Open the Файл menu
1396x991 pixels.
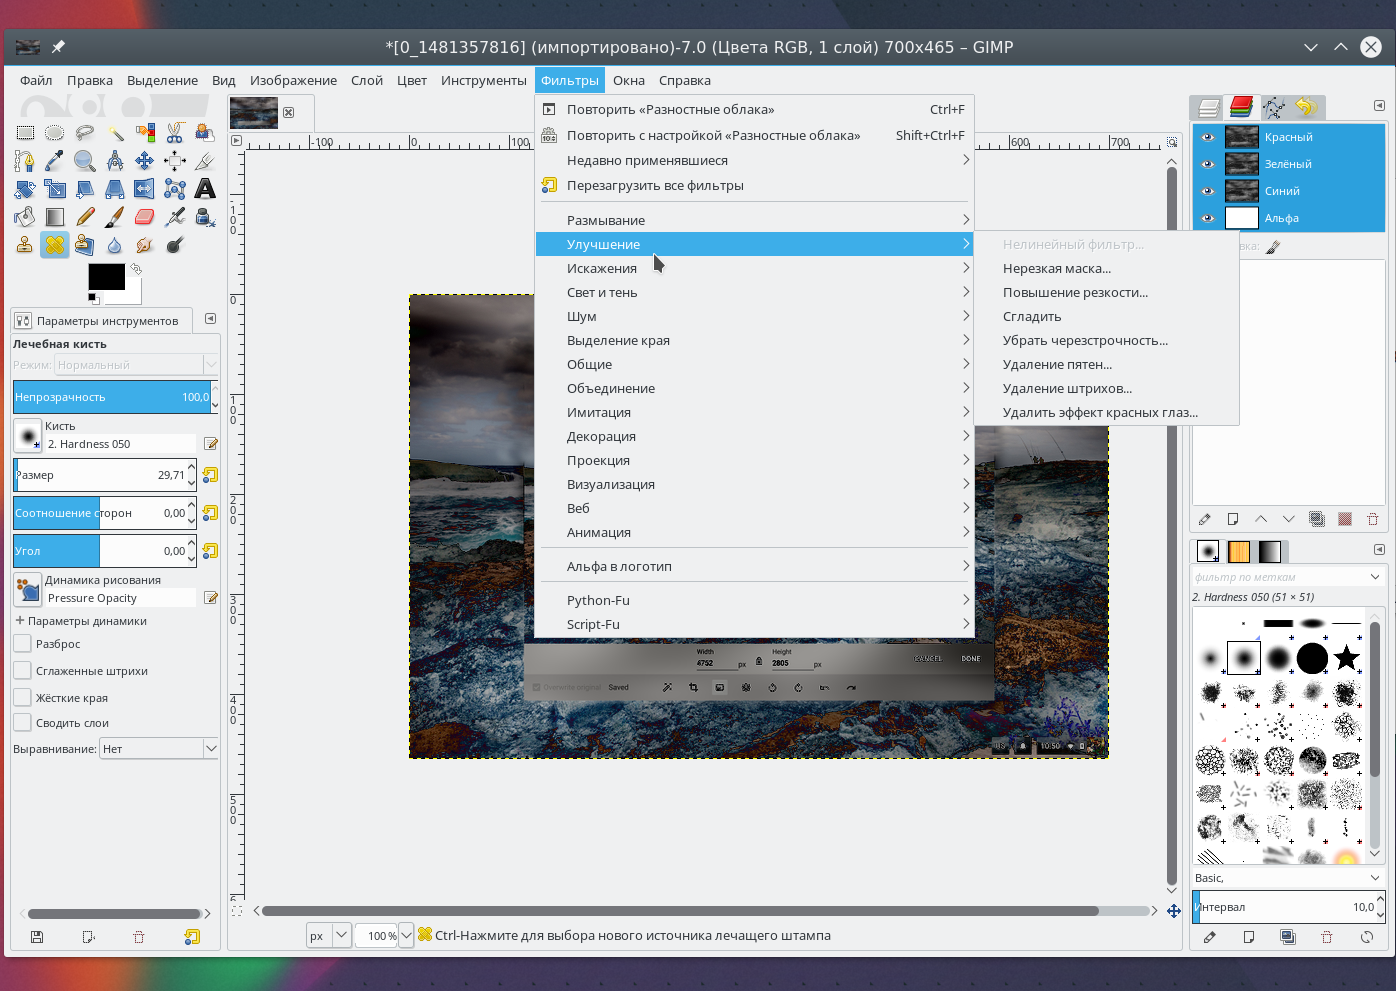(x=36, y=80)
